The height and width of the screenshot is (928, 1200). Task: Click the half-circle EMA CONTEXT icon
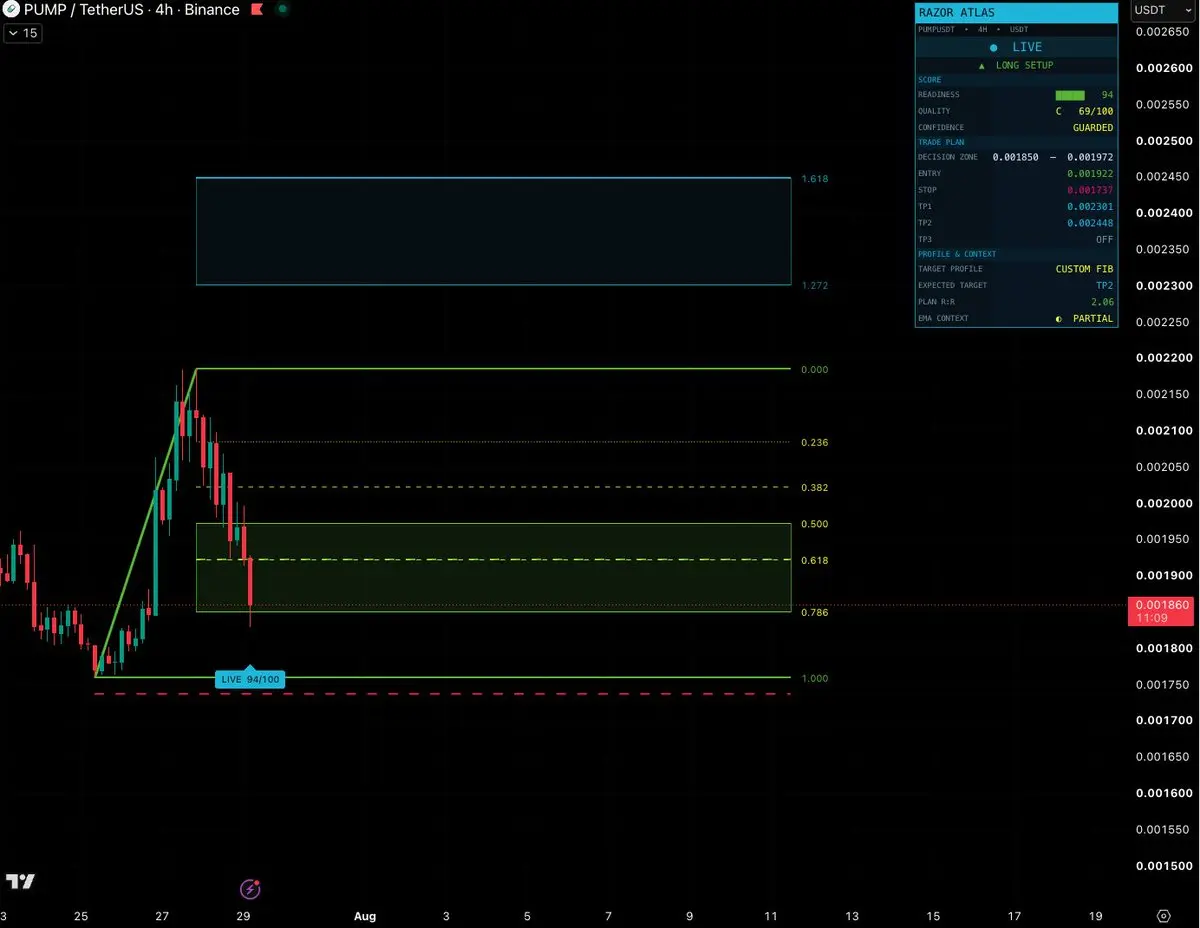1059,319
